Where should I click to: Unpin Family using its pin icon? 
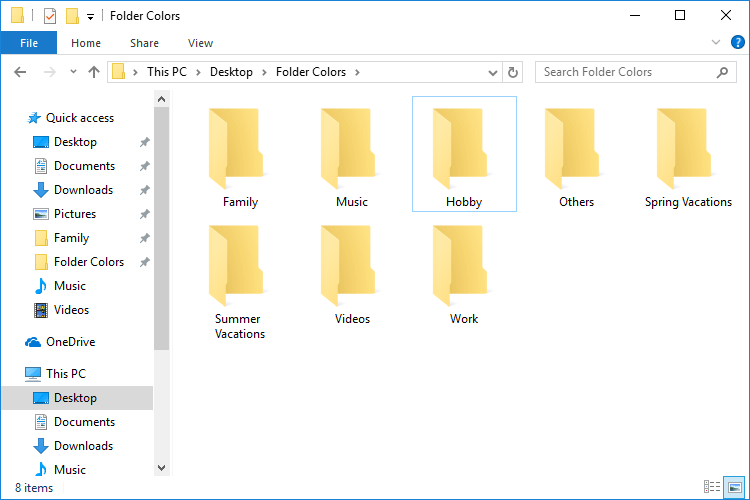pyautogui.click(x=144, y=238)
